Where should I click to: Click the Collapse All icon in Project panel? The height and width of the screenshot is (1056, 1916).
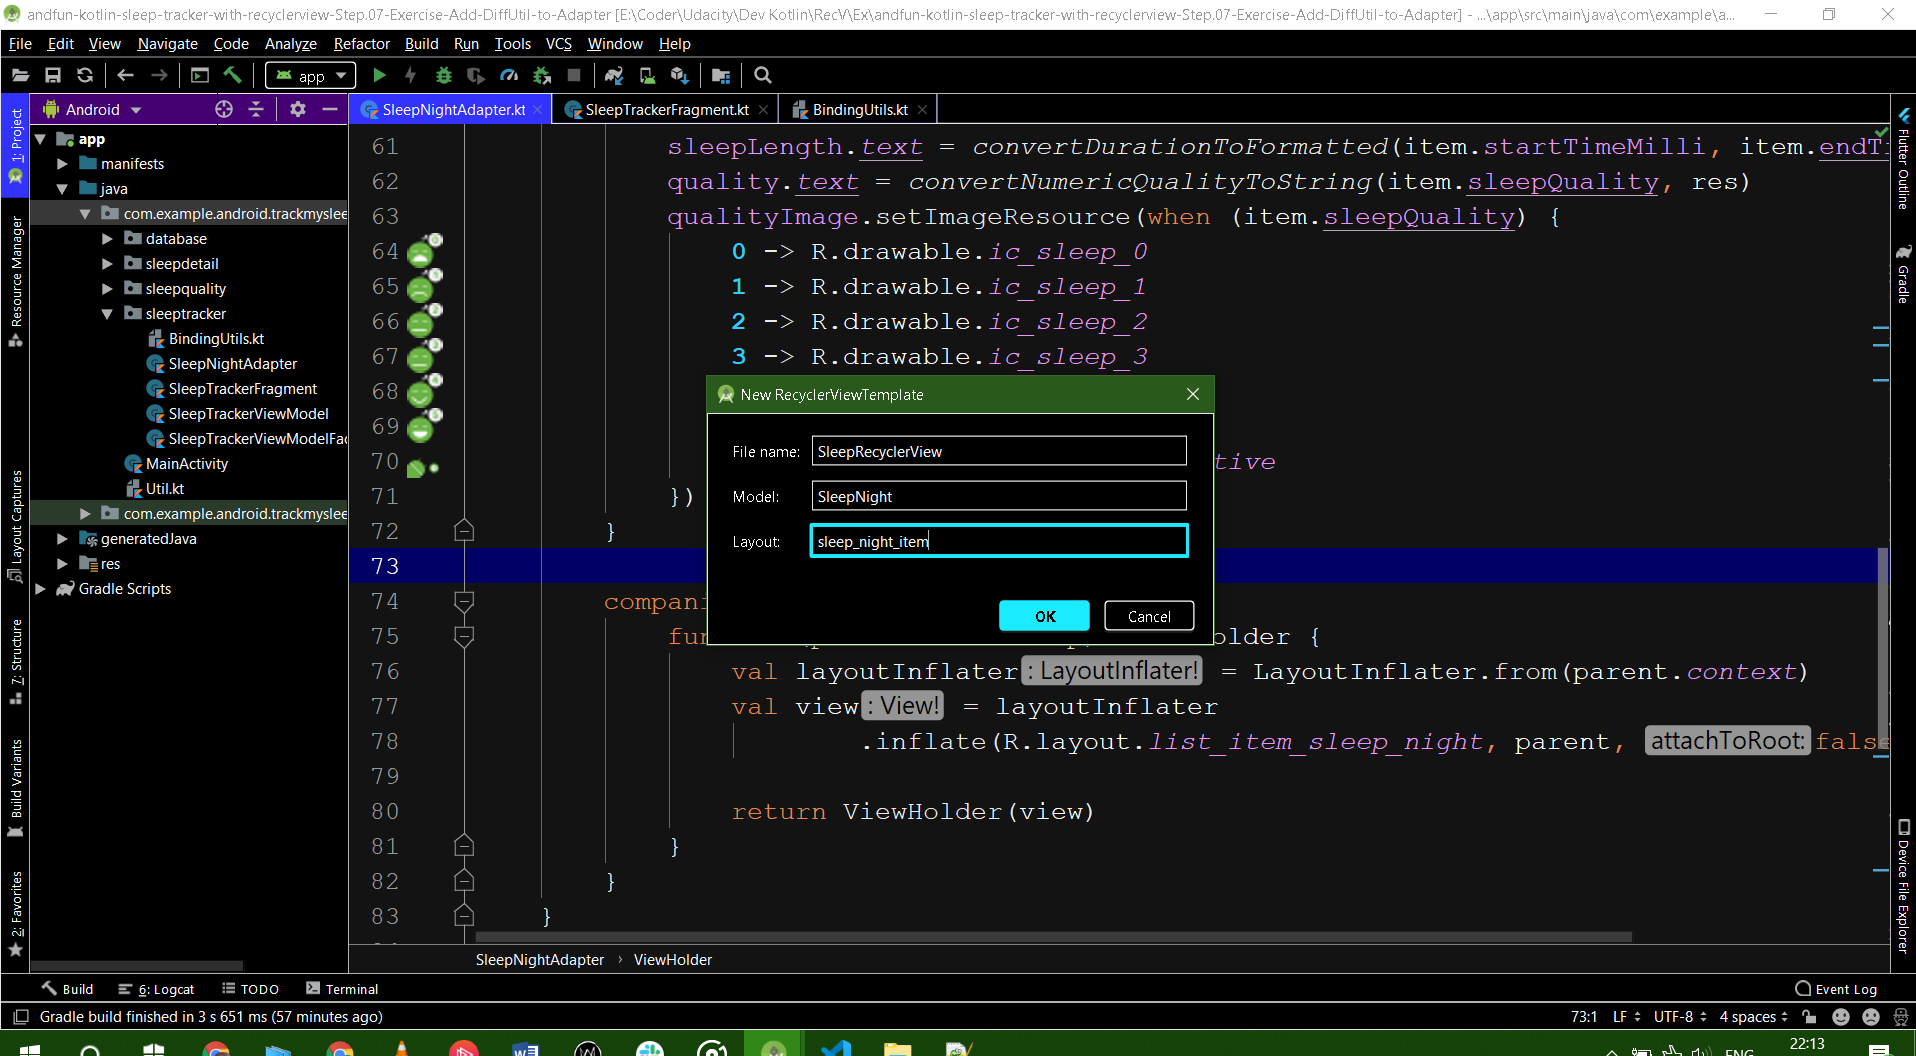(256, 109)
